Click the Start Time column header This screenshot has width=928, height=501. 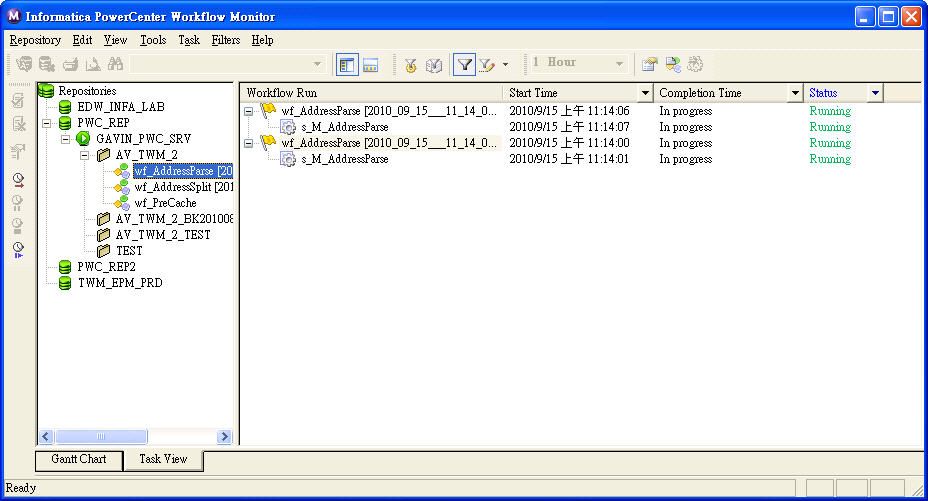(571, 93)
